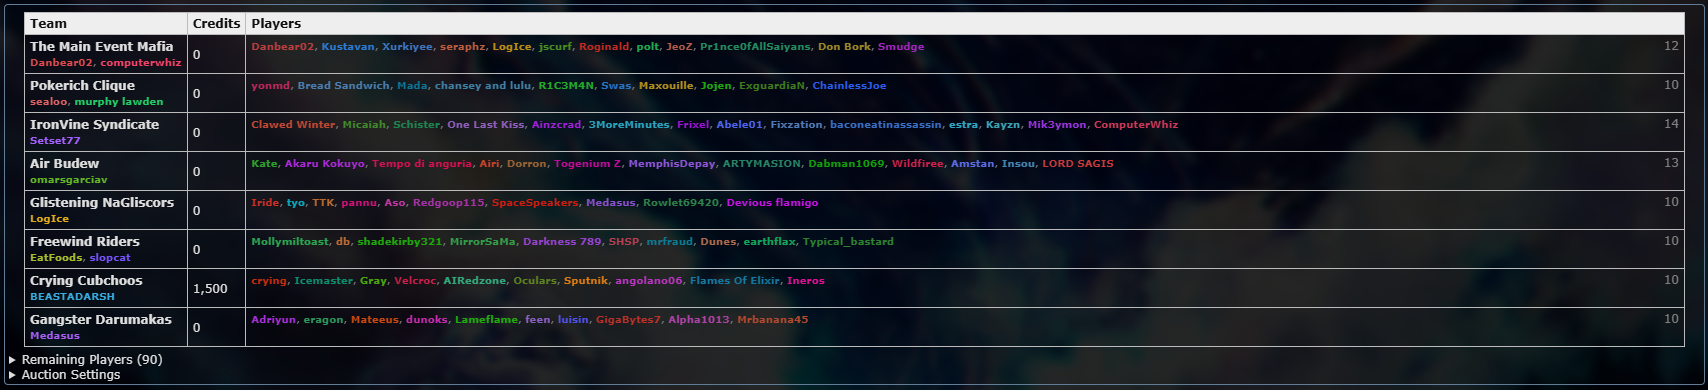Image resolution: width=1708 pixels, height=390 pixels.
Task: Click manager omarsgarciav
Action: [x=68, y=180]
